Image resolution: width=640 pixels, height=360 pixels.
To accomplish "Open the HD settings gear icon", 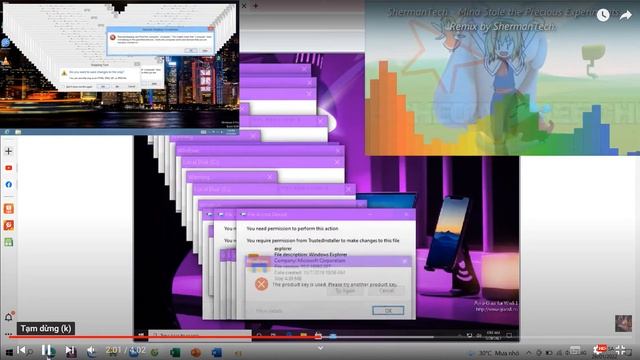I will (x=600, y=350).
